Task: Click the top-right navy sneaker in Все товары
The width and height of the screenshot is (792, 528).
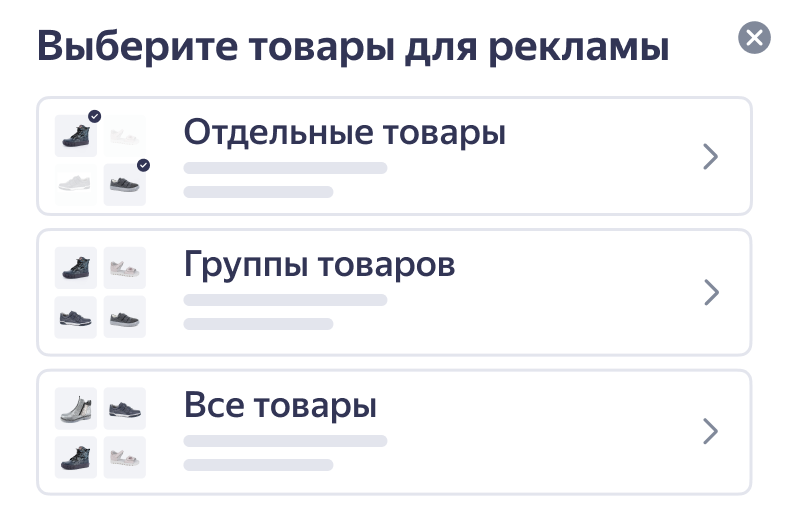Action: point(124,408)
